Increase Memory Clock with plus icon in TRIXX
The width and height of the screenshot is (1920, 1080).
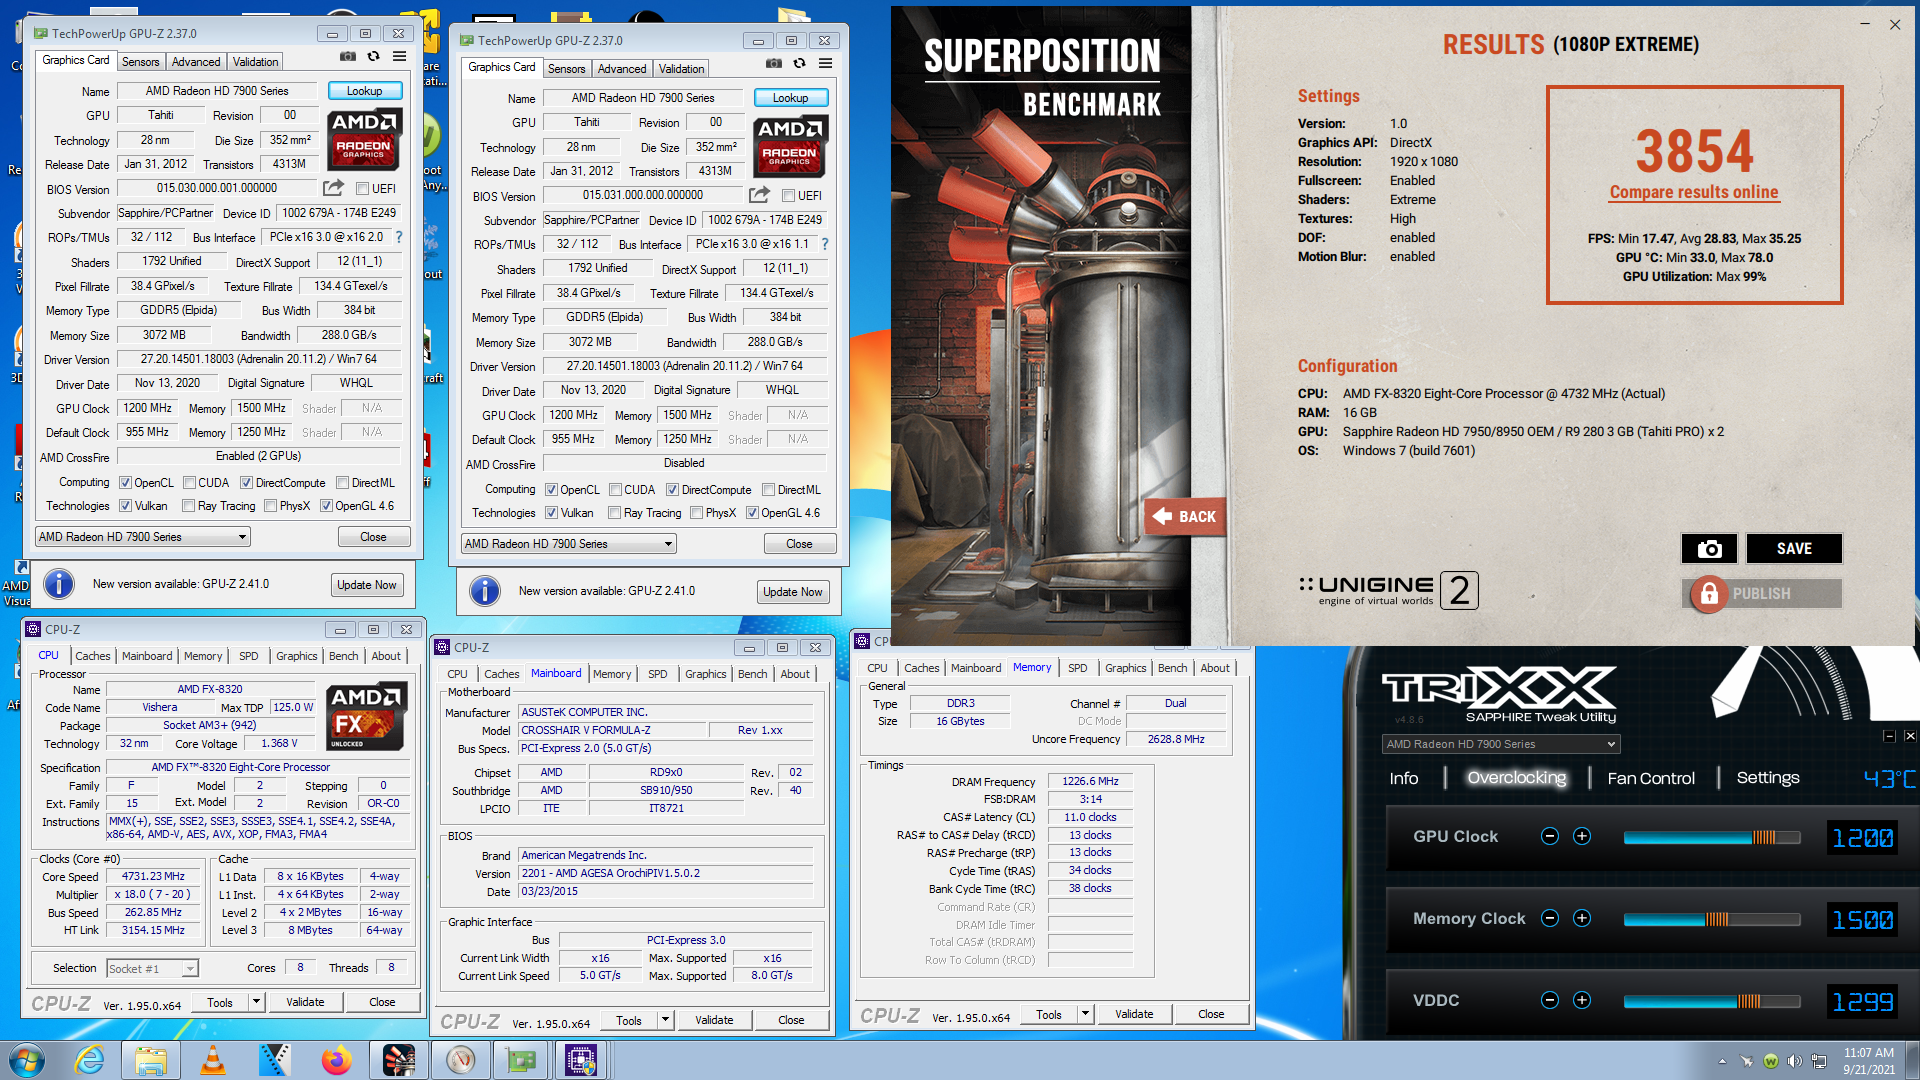[1582, 918]
